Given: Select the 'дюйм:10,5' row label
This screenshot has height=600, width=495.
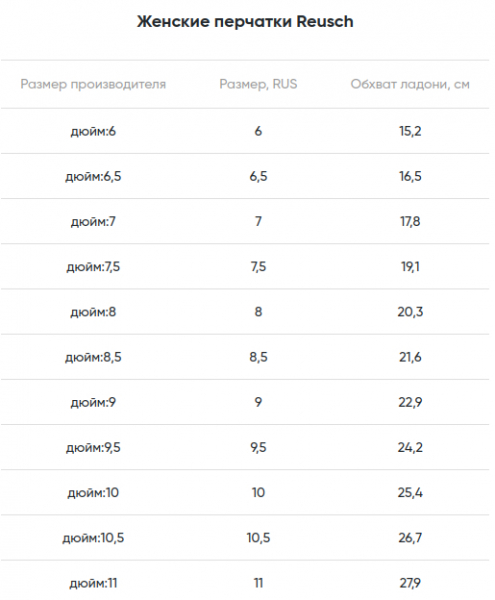Looking at the screenshot, I should [93, 538].
